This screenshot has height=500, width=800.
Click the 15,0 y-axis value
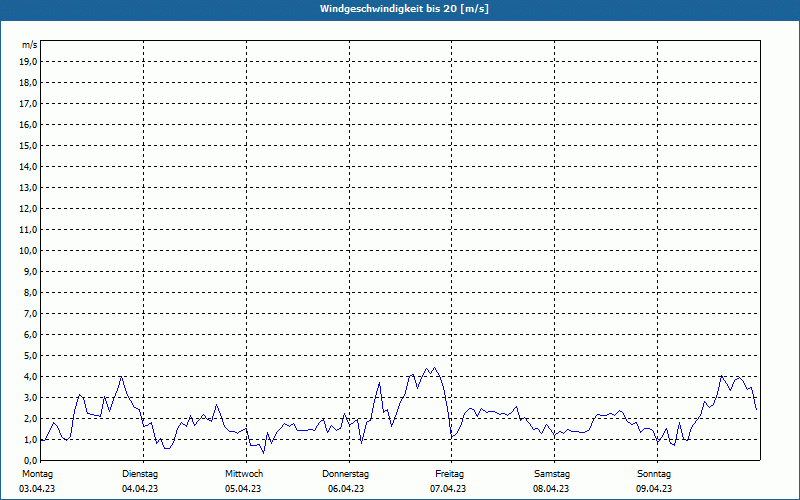coord(28,145)
